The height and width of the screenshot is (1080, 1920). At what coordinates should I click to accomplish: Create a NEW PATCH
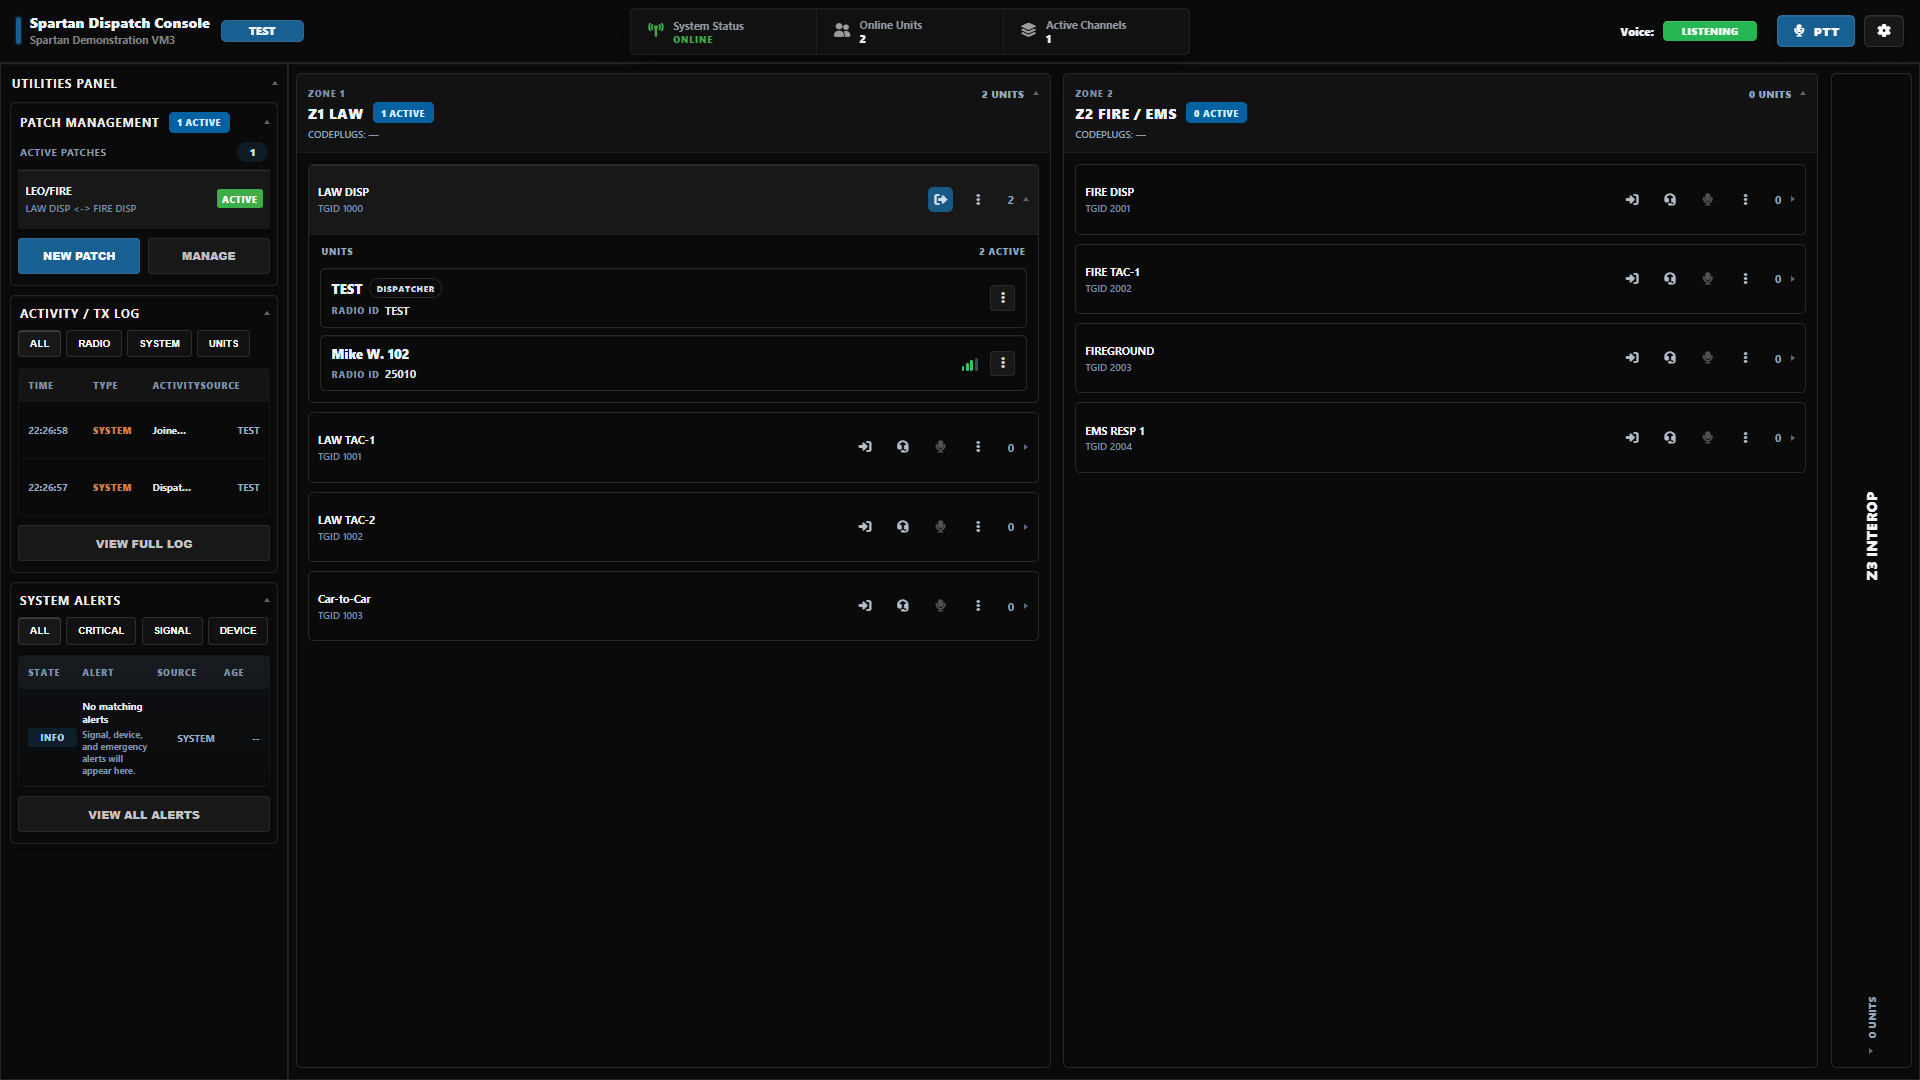coord(79,256)
